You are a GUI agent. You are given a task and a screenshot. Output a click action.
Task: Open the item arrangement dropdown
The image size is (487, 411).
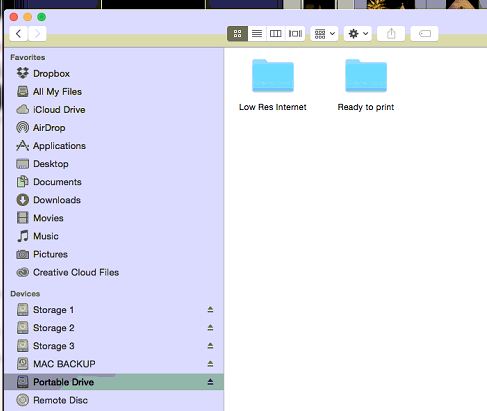[324, 33]
